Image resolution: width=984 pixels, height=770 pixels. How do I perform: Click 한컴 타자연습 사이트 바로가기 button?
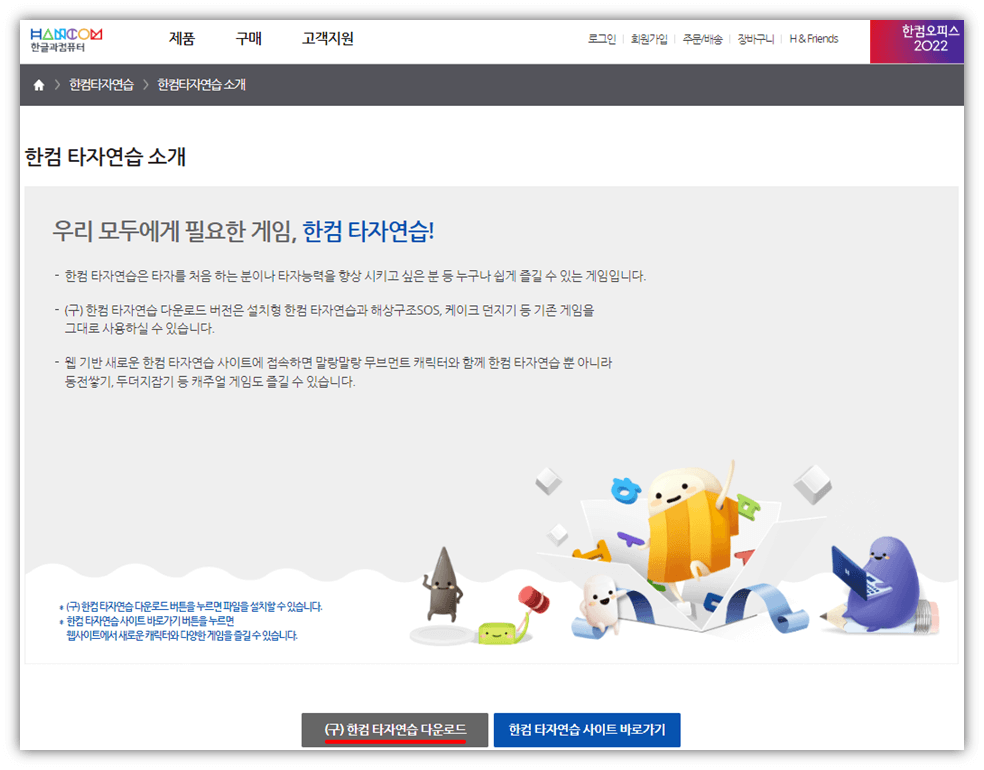[x=587, y=730]
